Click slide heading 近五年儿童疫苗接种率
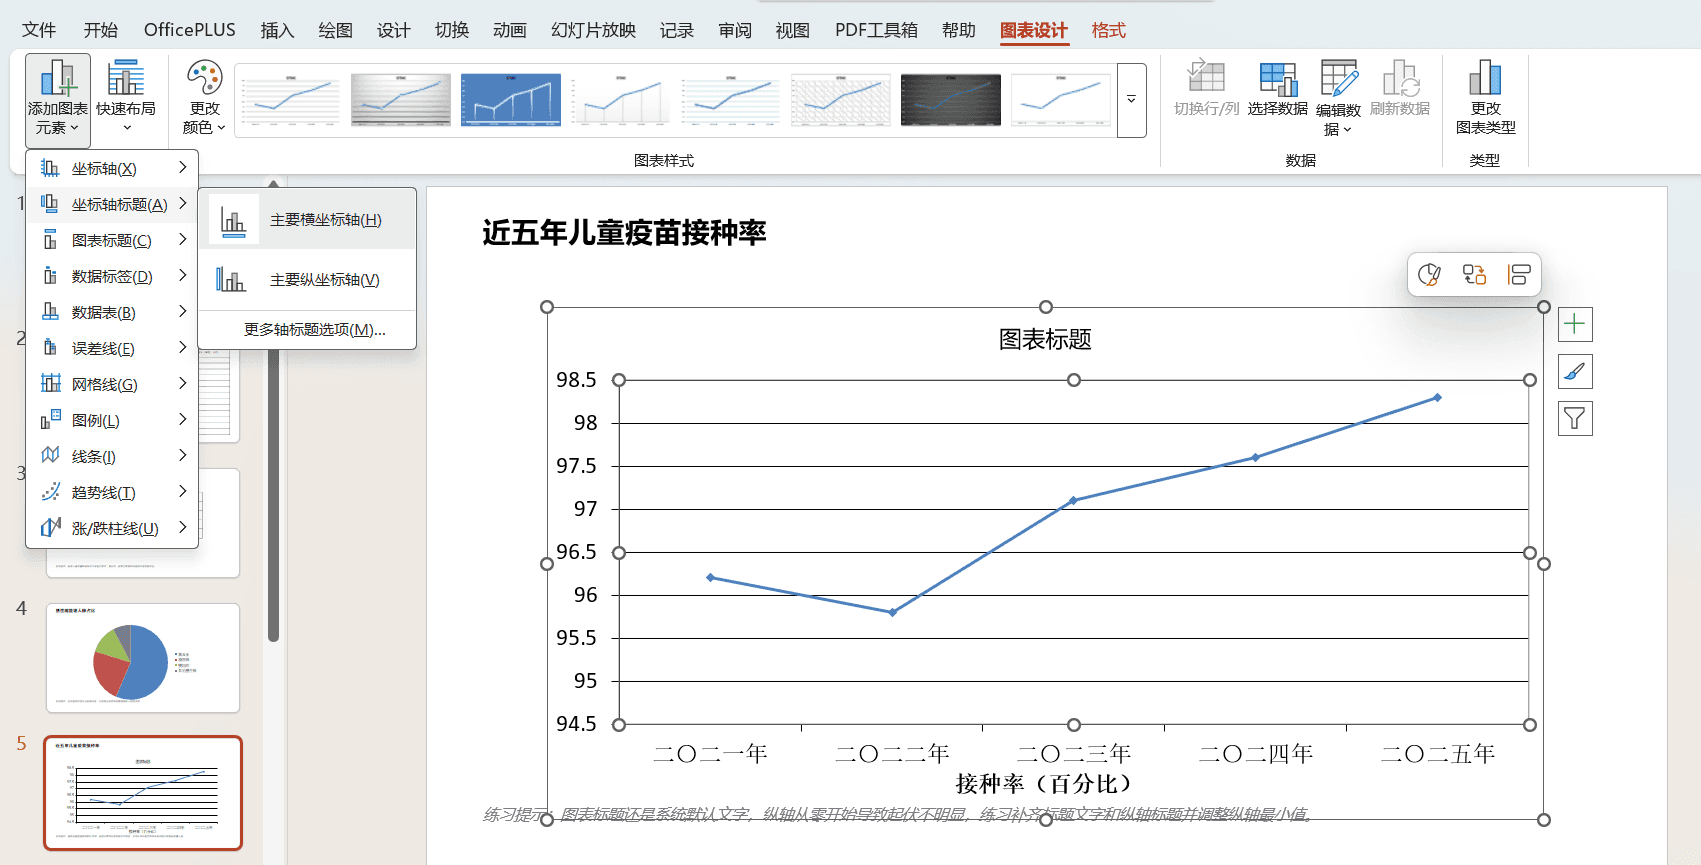1701x865 pixels. (624, 233)
